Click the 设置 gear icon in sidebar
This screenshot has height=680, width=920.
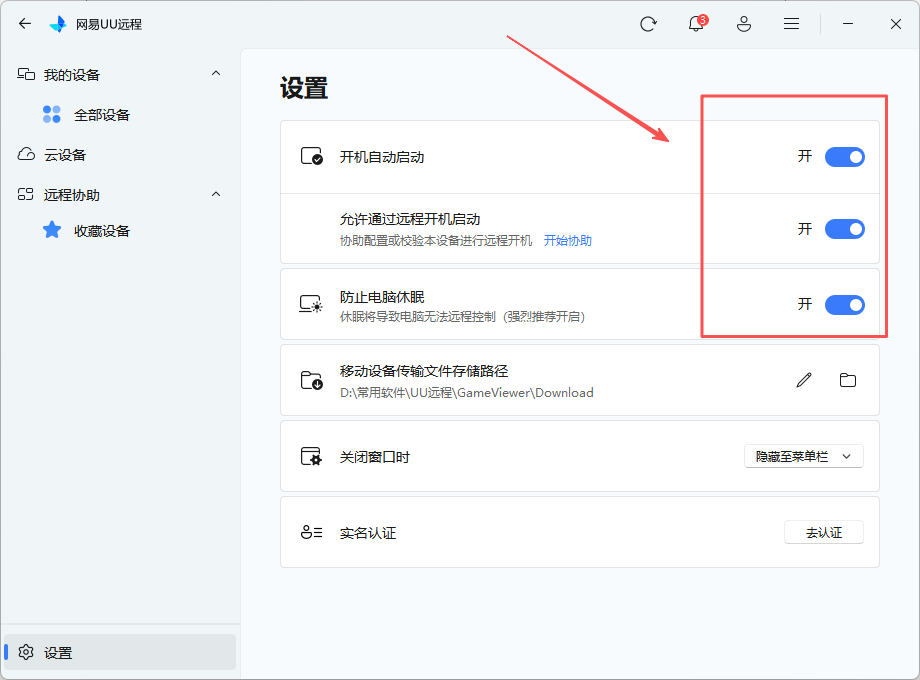pyautogui.click(x=26, y=652)
